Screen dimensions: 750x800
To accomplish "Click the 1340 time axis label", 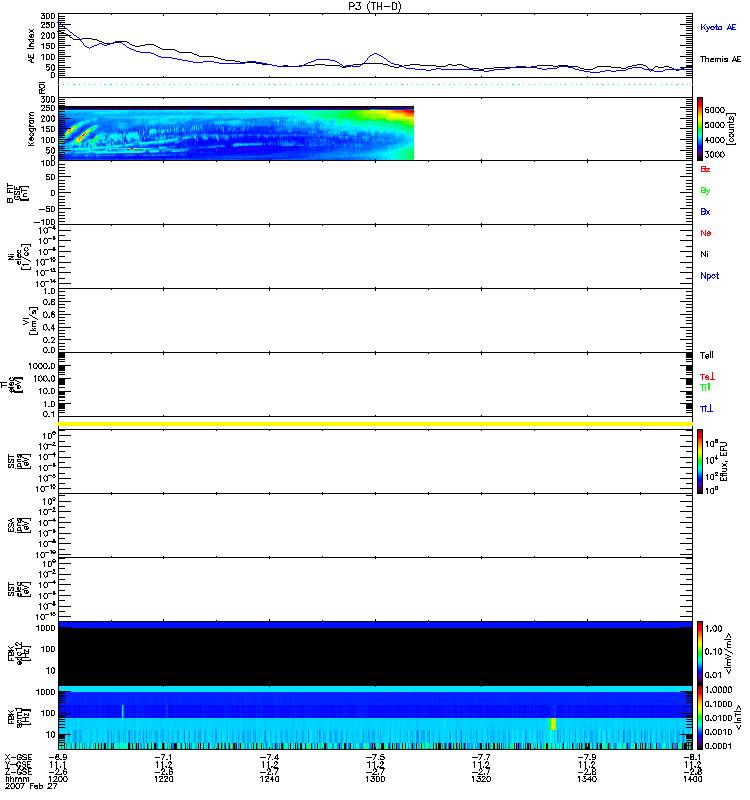I will click(587, 779).
